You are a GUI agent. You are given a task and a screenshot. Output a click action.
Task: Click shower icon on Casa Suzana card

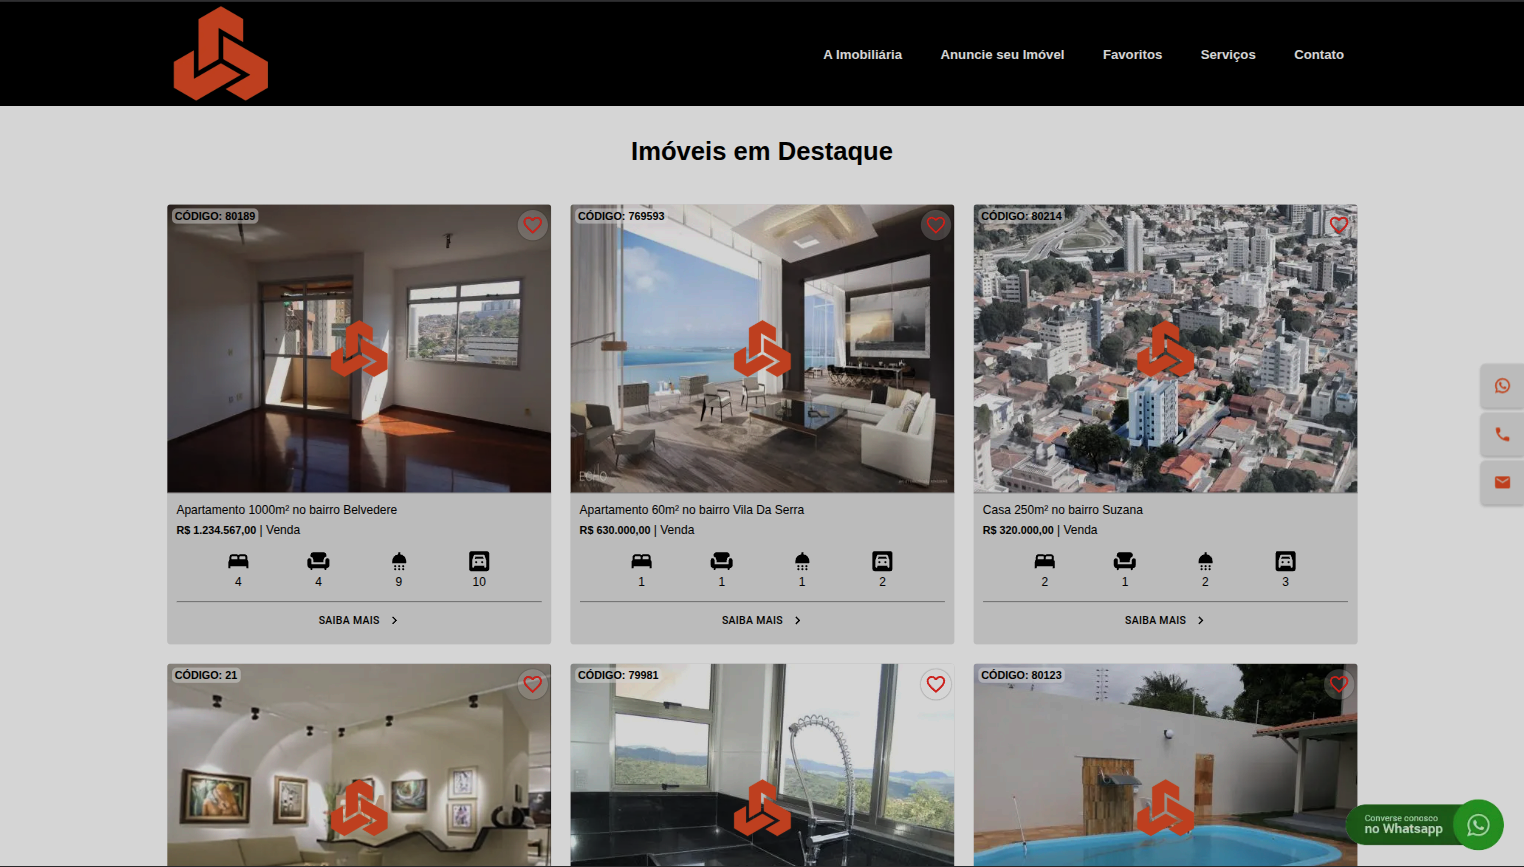[x=1205, y=561]
